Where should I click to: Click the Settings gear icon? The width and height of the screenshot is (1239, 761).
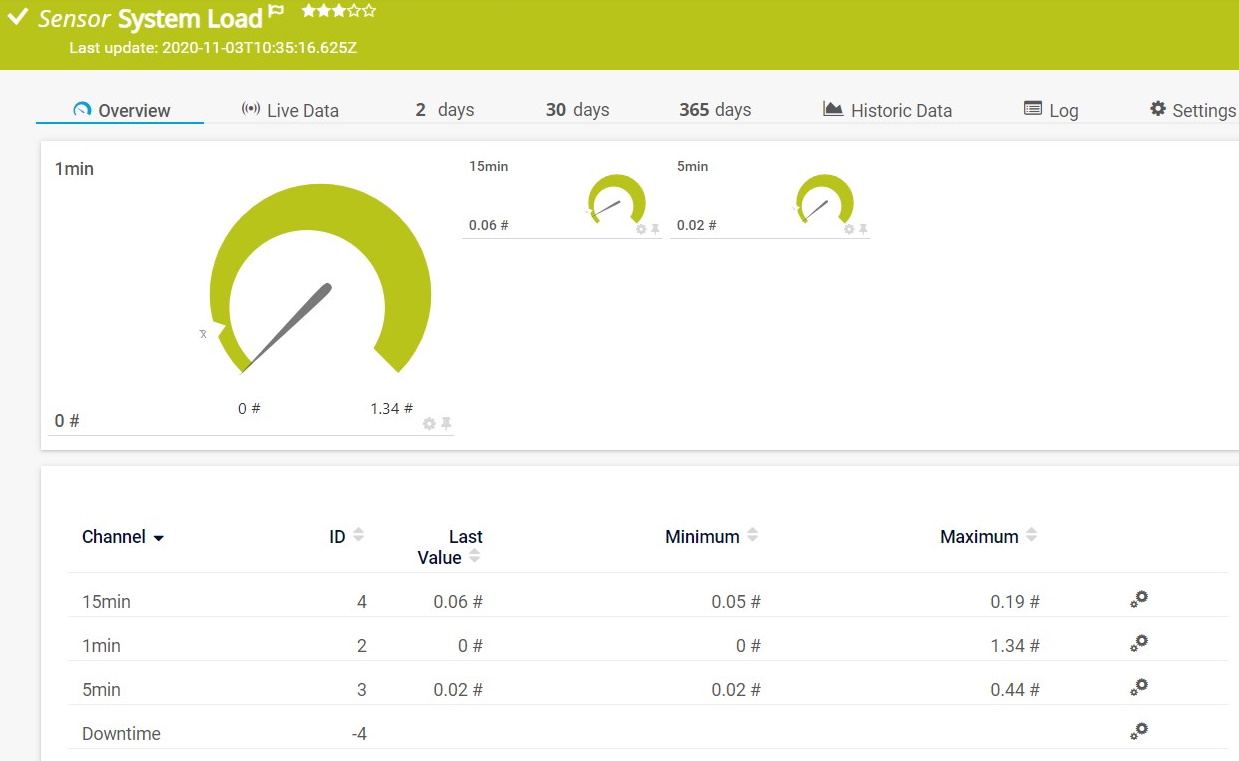[x=1157, y=109]
